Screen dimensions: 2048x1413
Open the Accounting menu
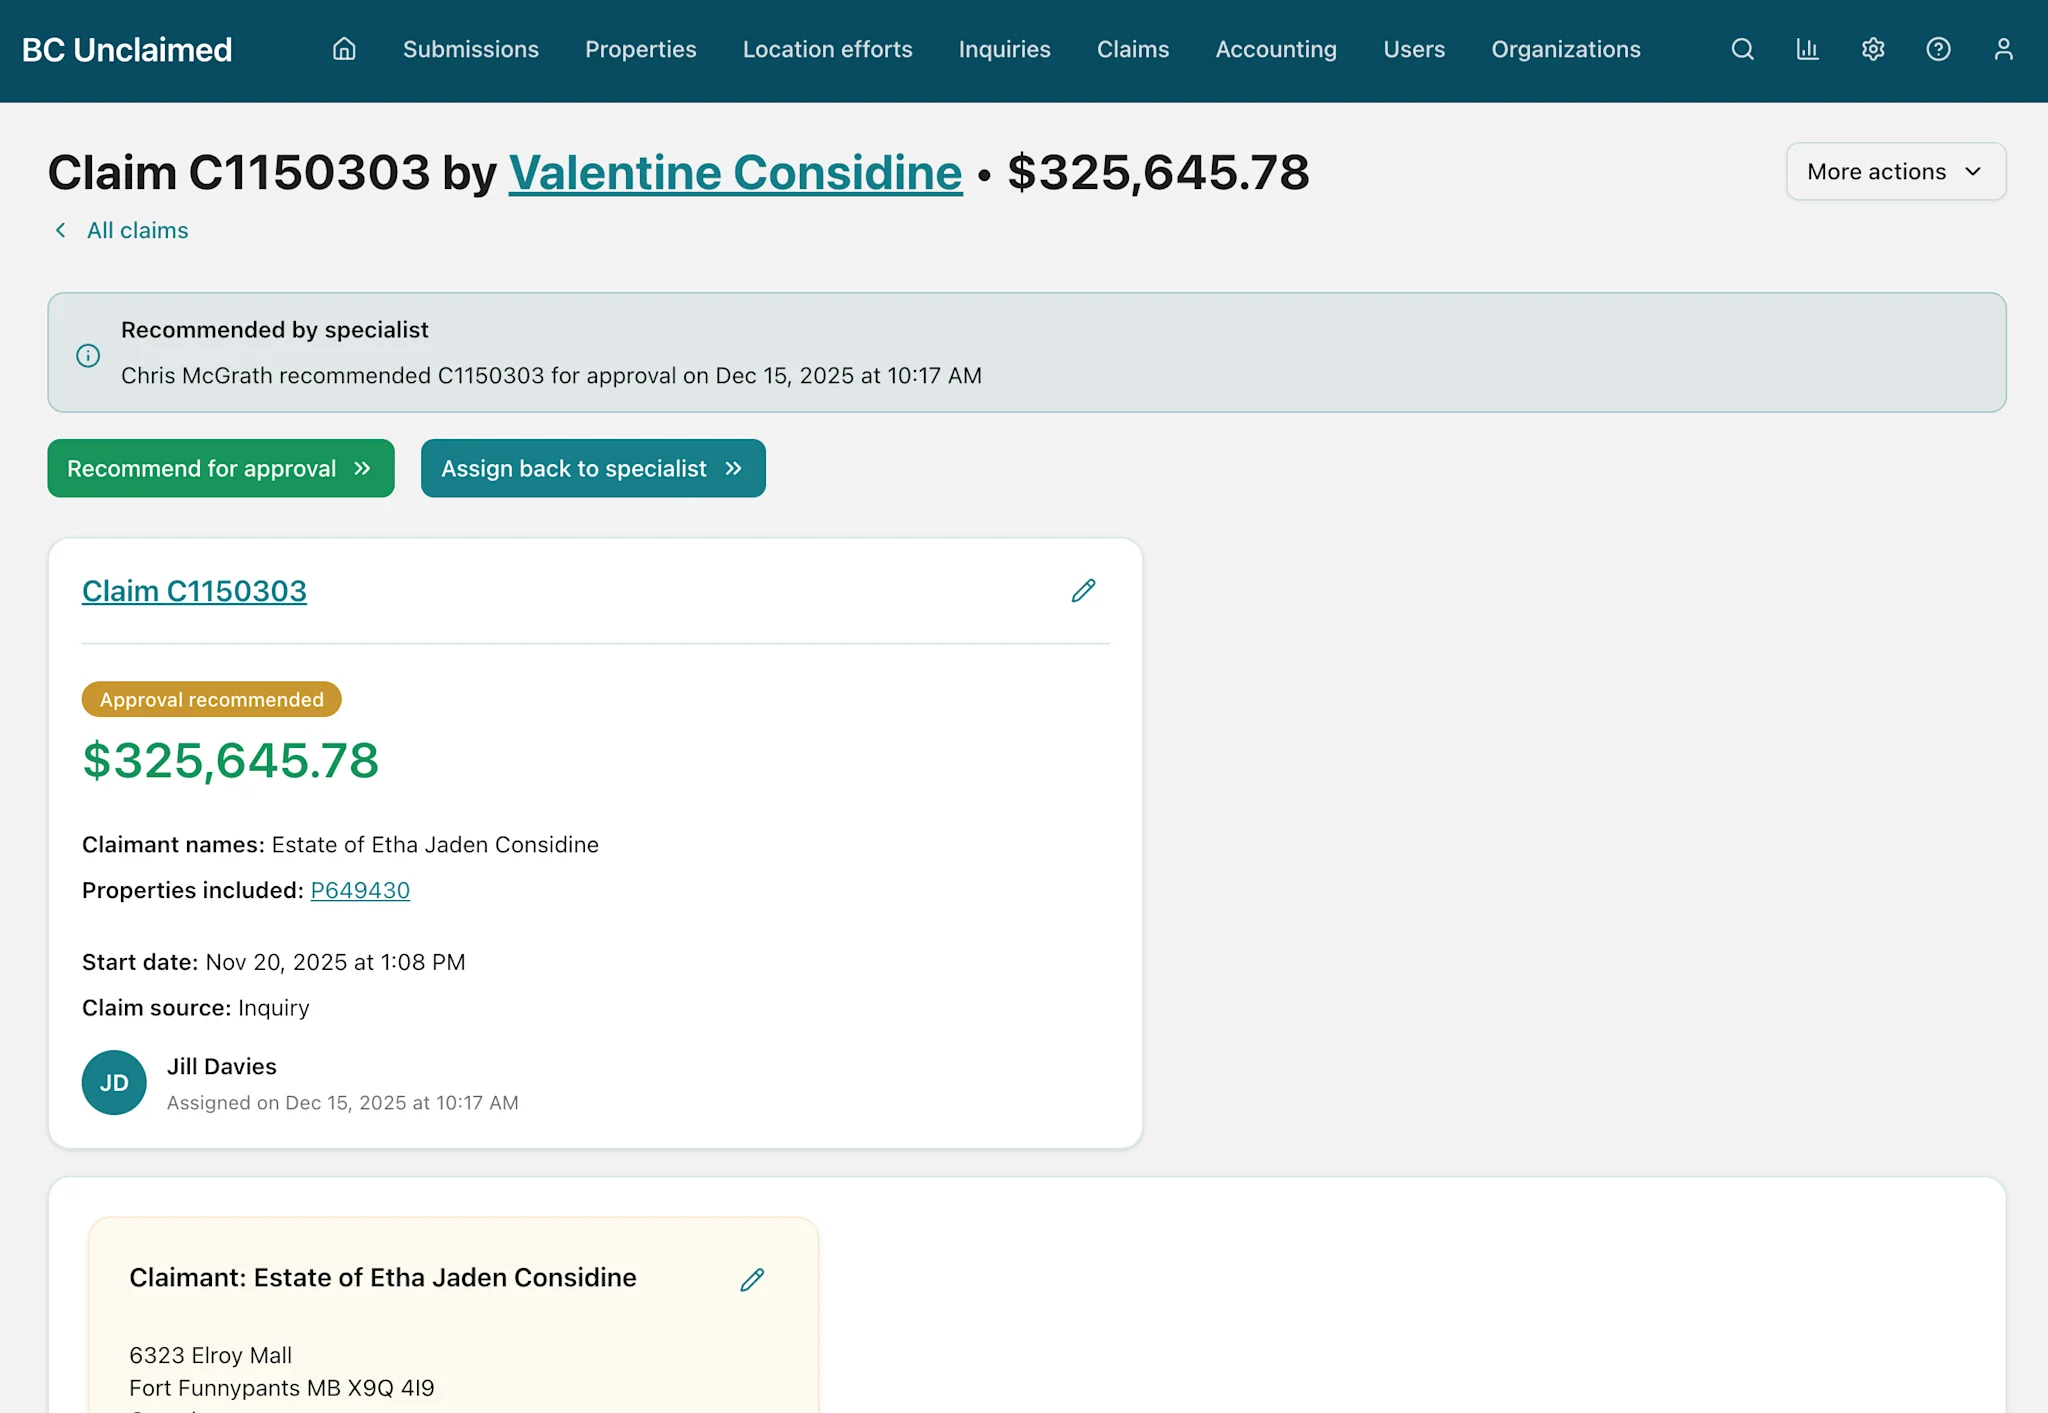point(1275,49)
